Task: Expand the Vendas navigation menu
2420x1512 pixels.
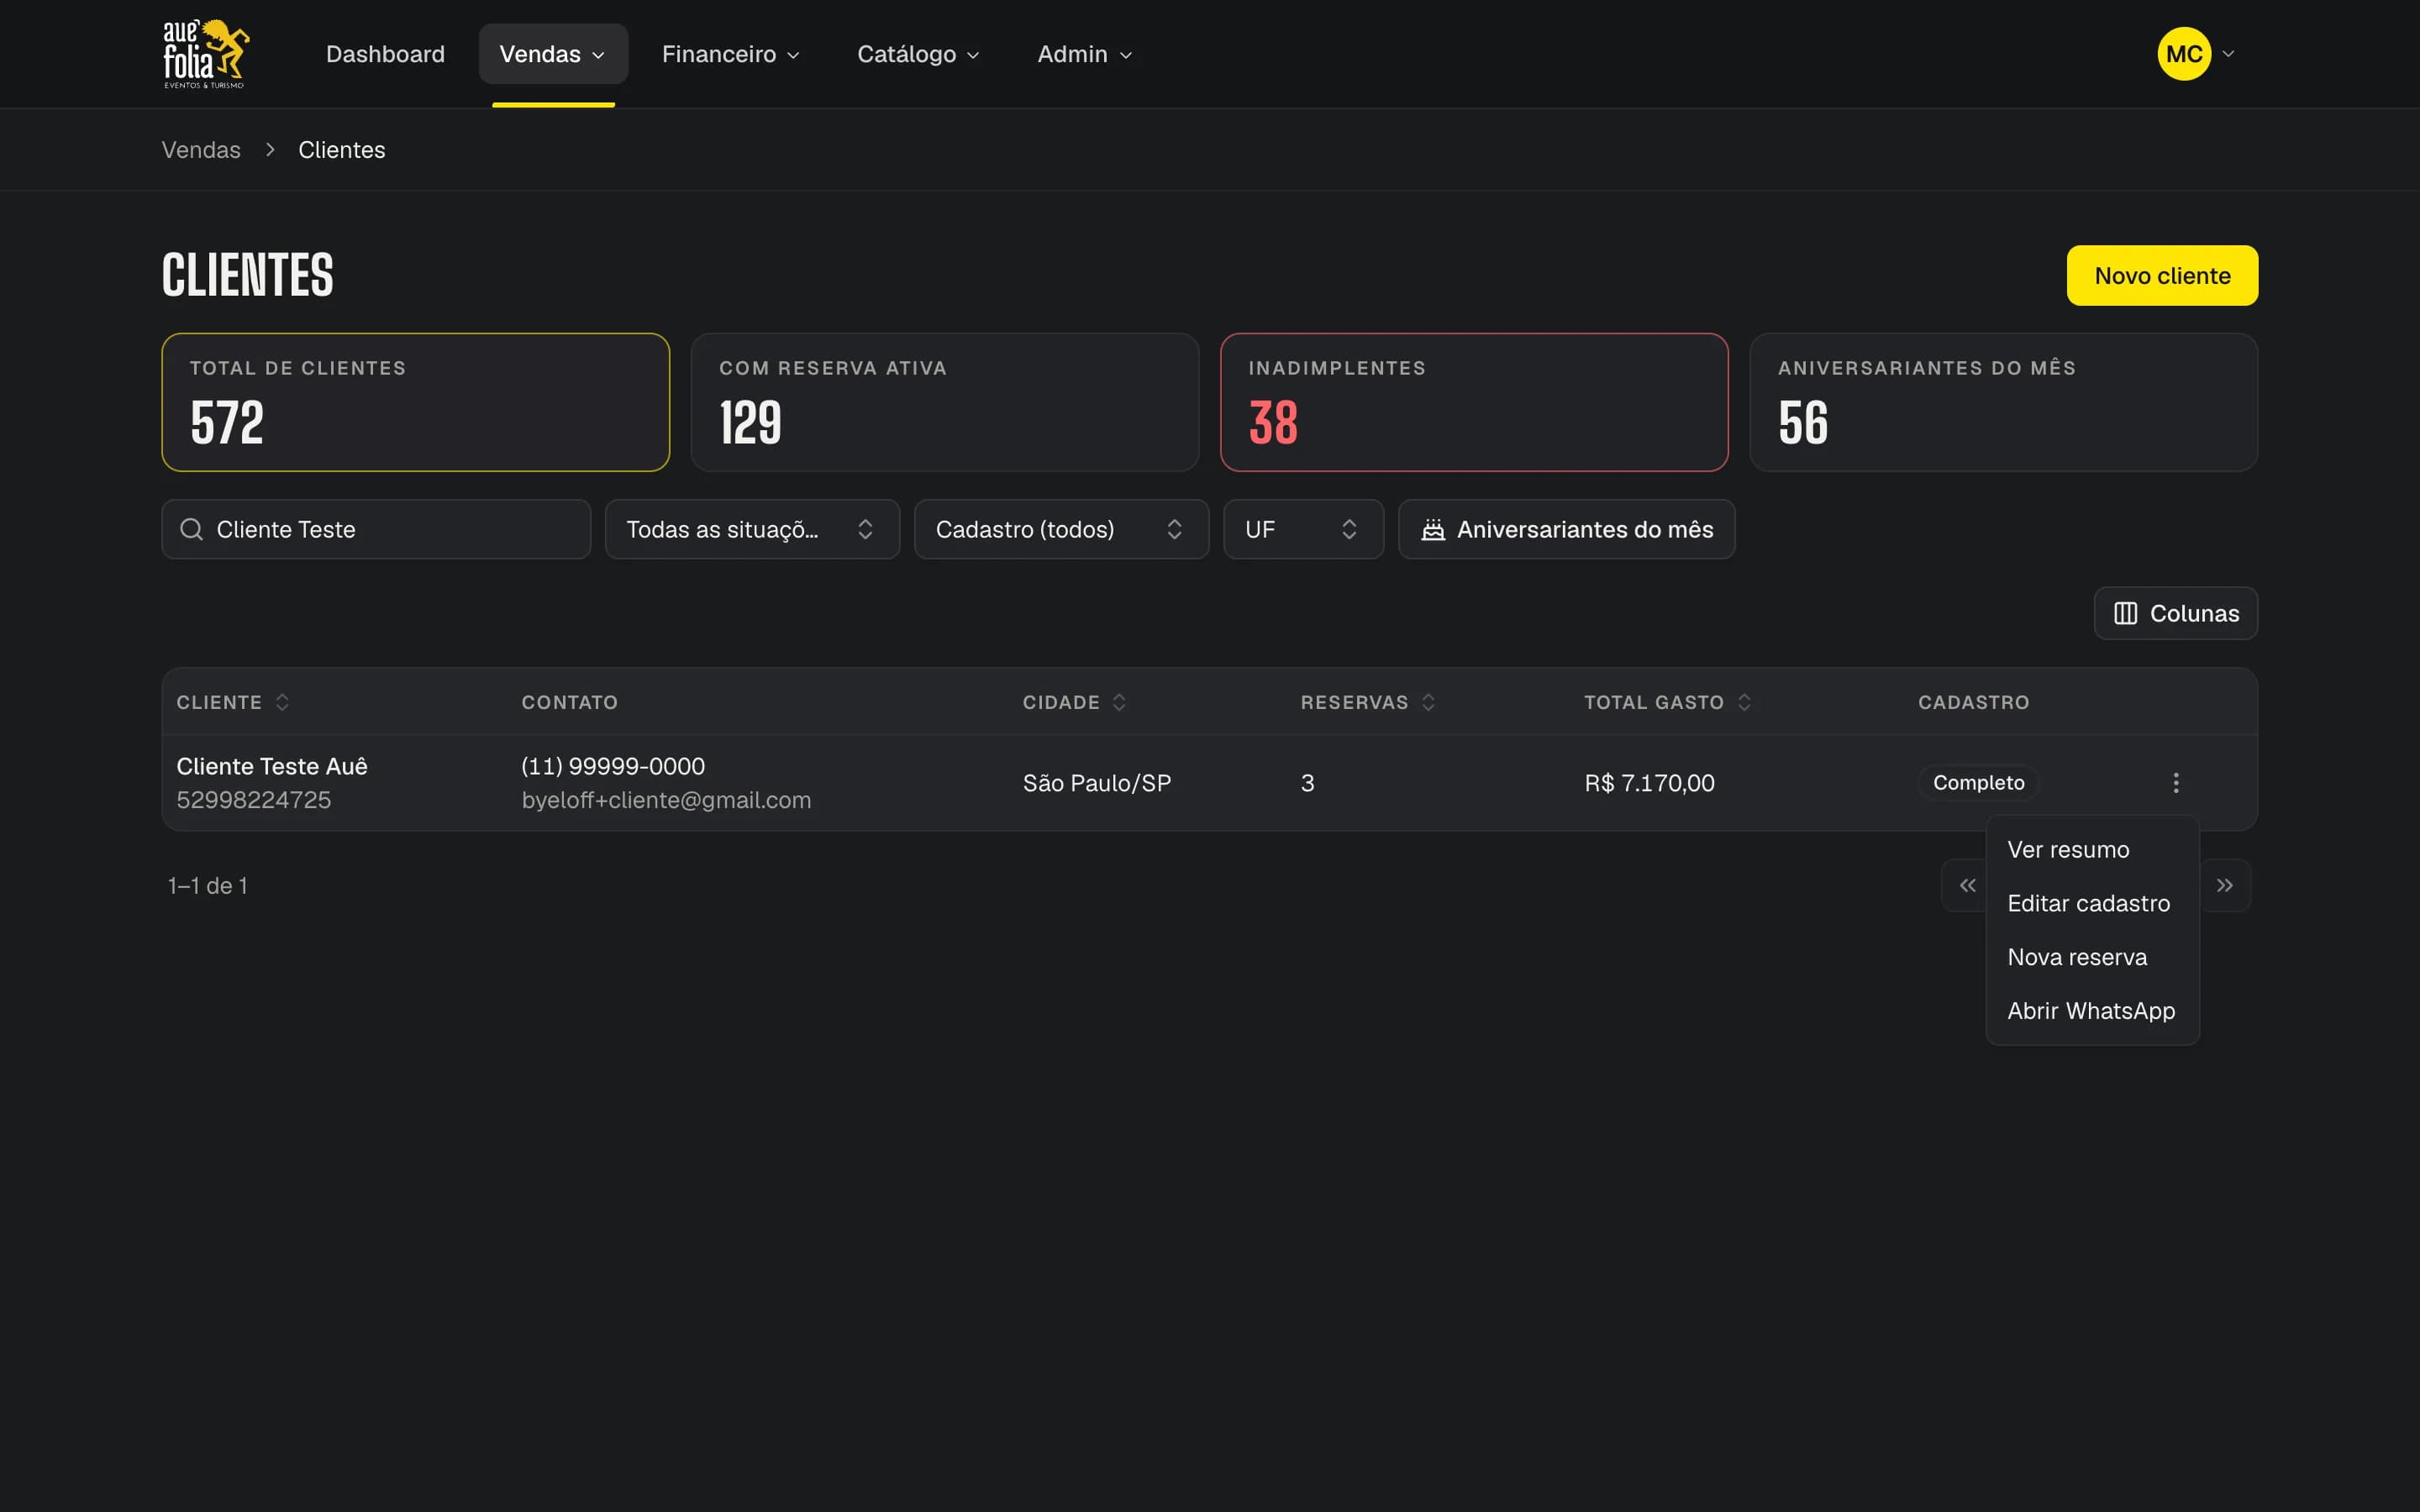Action: (x=553, y=54)
